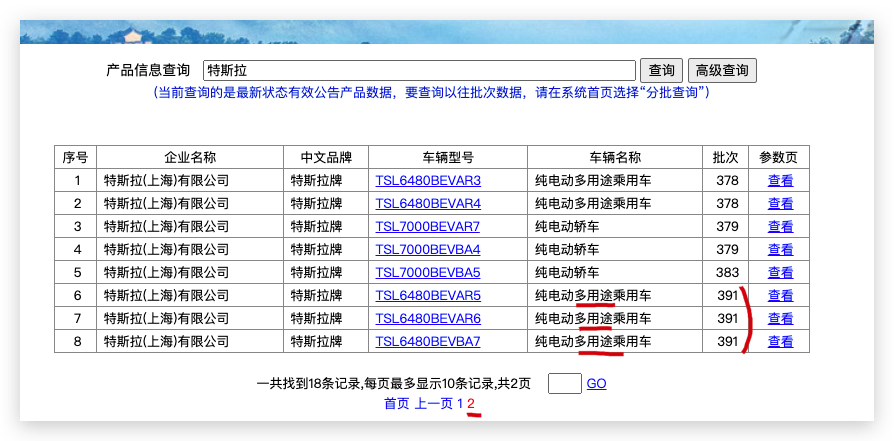Click the 中文品牌 column header
Screen dimensions: 894x441
(326, 157)
